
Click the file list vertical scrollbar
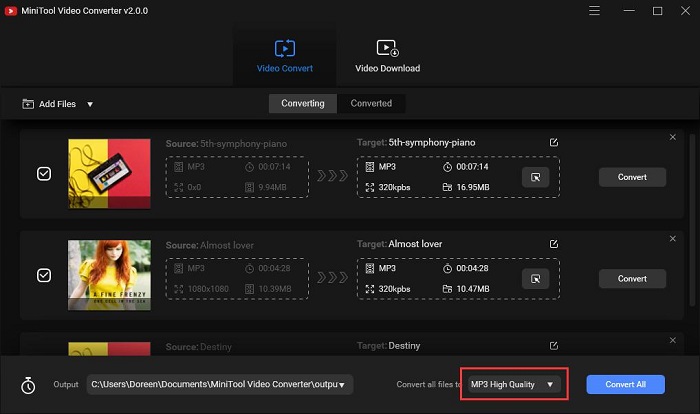(x=692, y=220)
